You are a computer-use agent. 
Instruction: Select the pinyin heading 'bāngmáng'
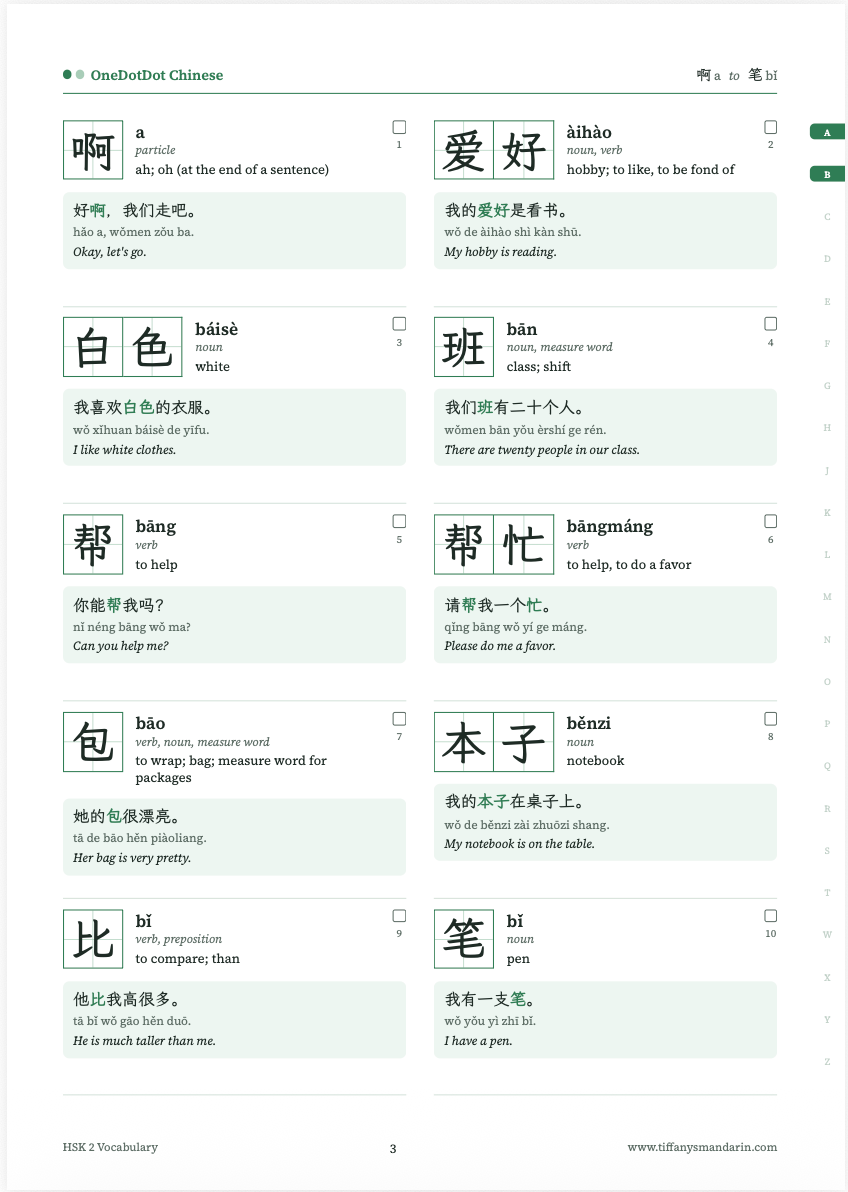pos(610,527)
